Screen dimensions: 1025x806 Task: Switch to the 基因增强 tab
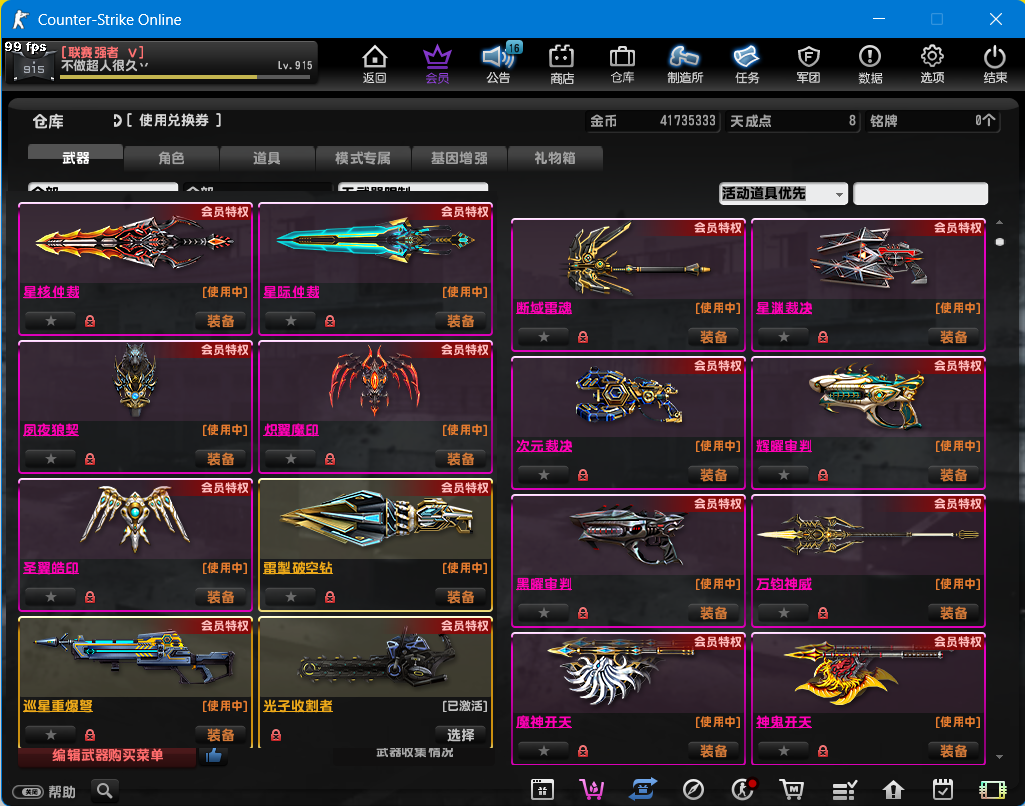(x=459, y=158)
